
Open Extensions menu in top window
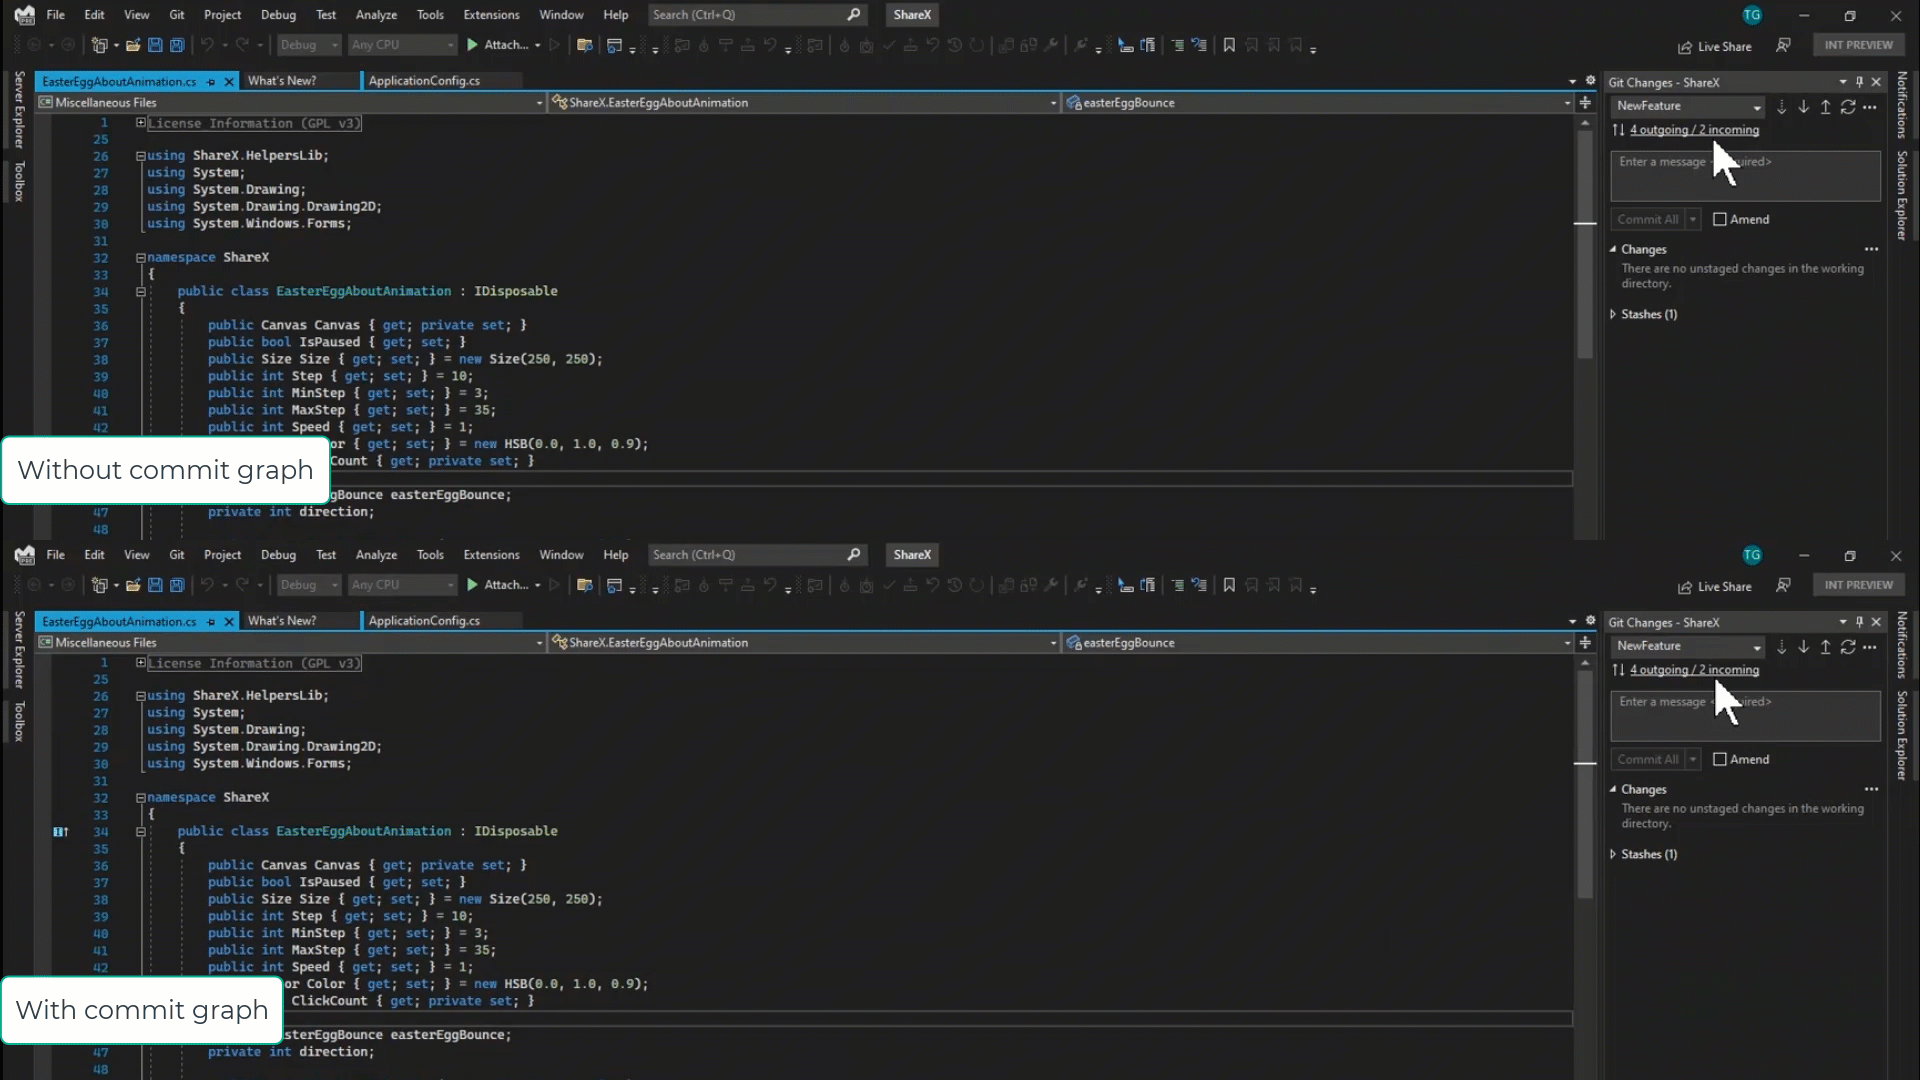coord(491,15)
